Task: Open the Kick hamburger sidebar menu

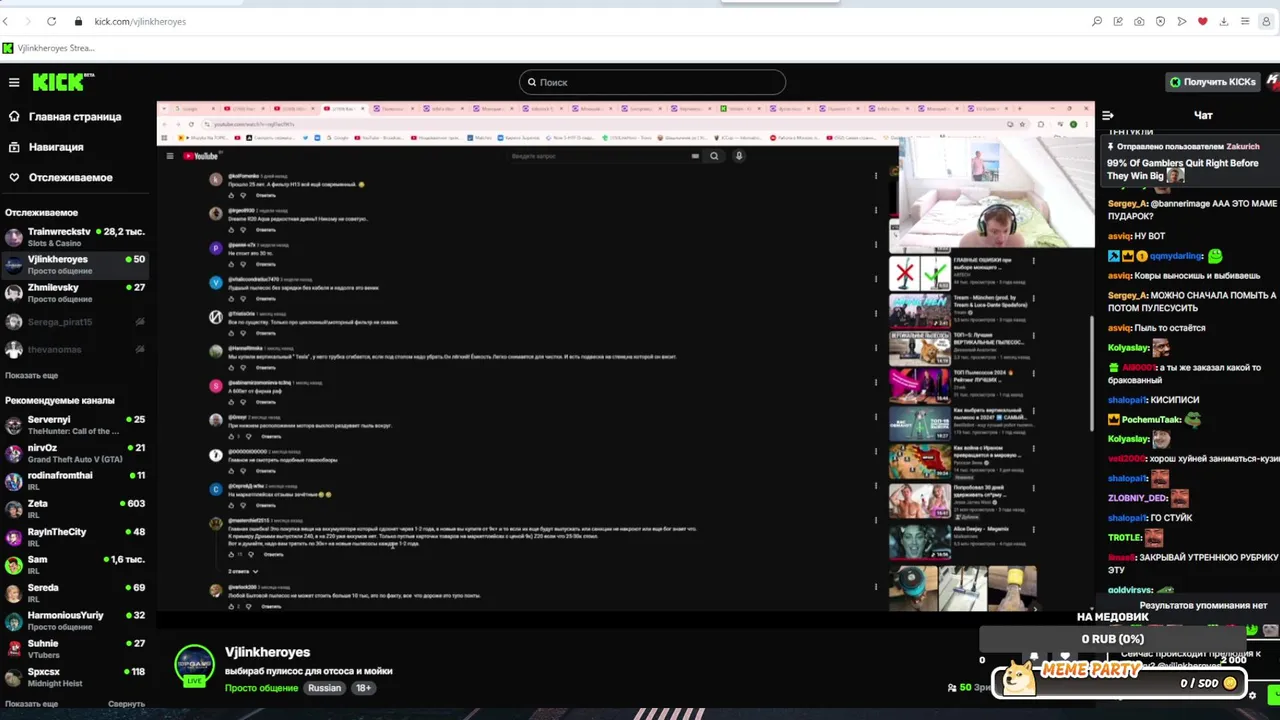Action: click(x=14, y=82)
